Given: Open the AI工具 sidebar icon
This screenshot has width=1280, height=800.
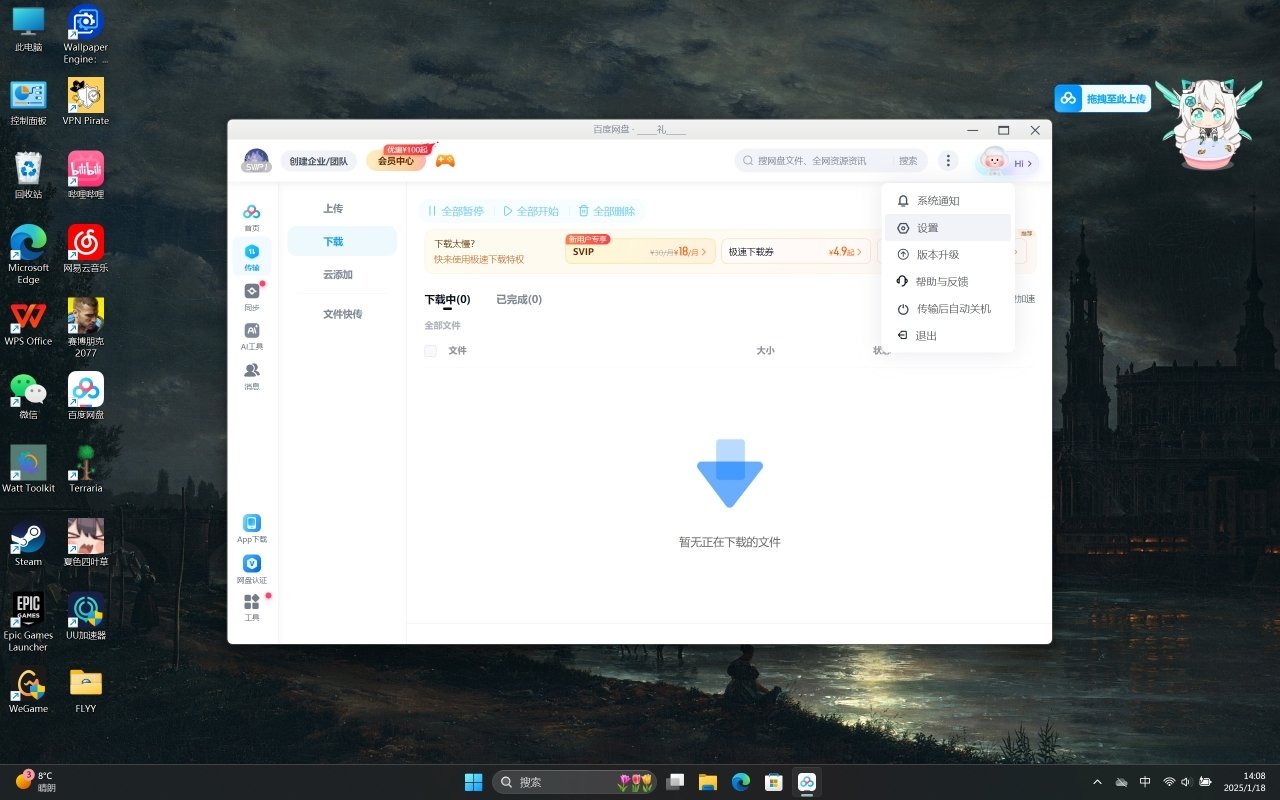Looking at the screenshot, I should tap(252, 336).
